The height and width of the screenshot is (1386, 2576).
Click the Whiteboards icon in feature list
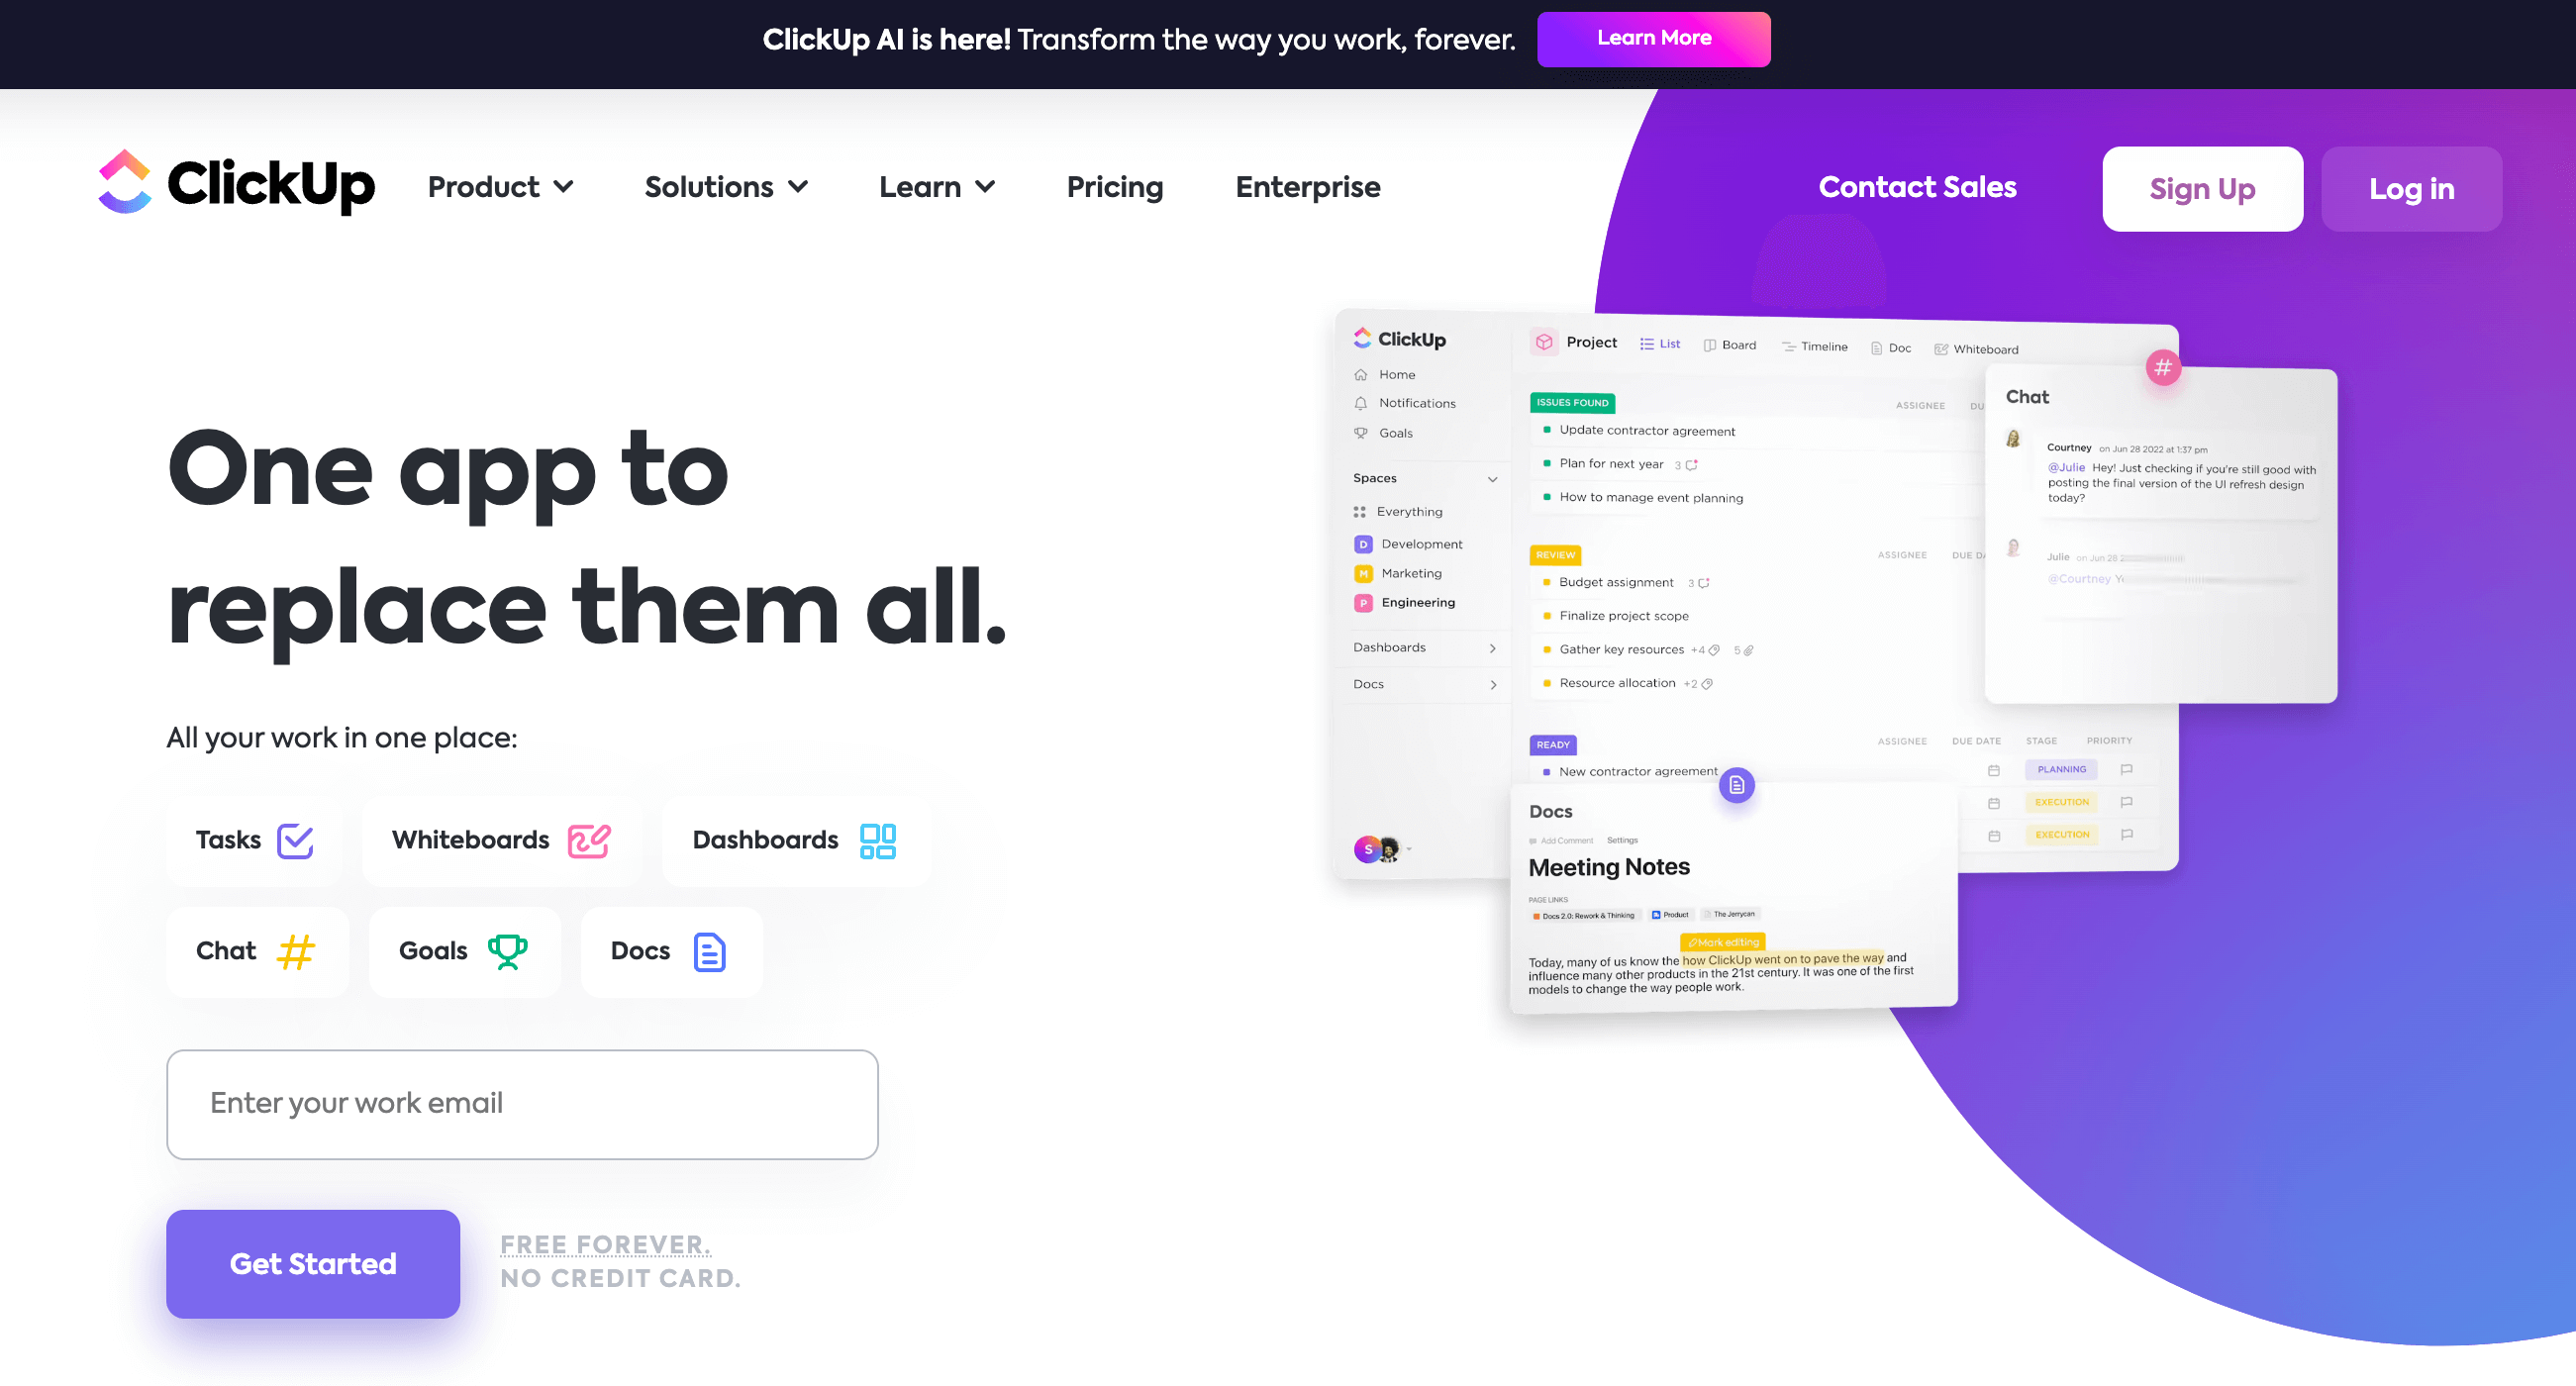588,839
